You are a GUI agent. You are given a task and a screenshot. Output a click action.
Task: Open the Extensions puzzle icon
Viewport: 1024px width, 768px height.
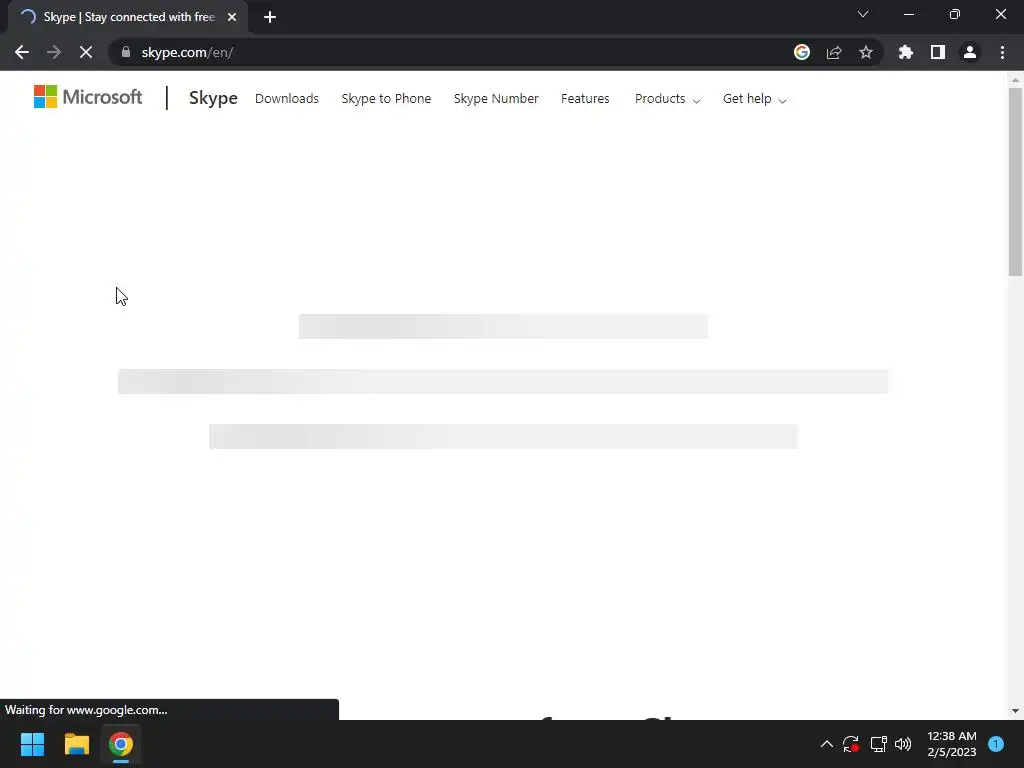(906, 52)
